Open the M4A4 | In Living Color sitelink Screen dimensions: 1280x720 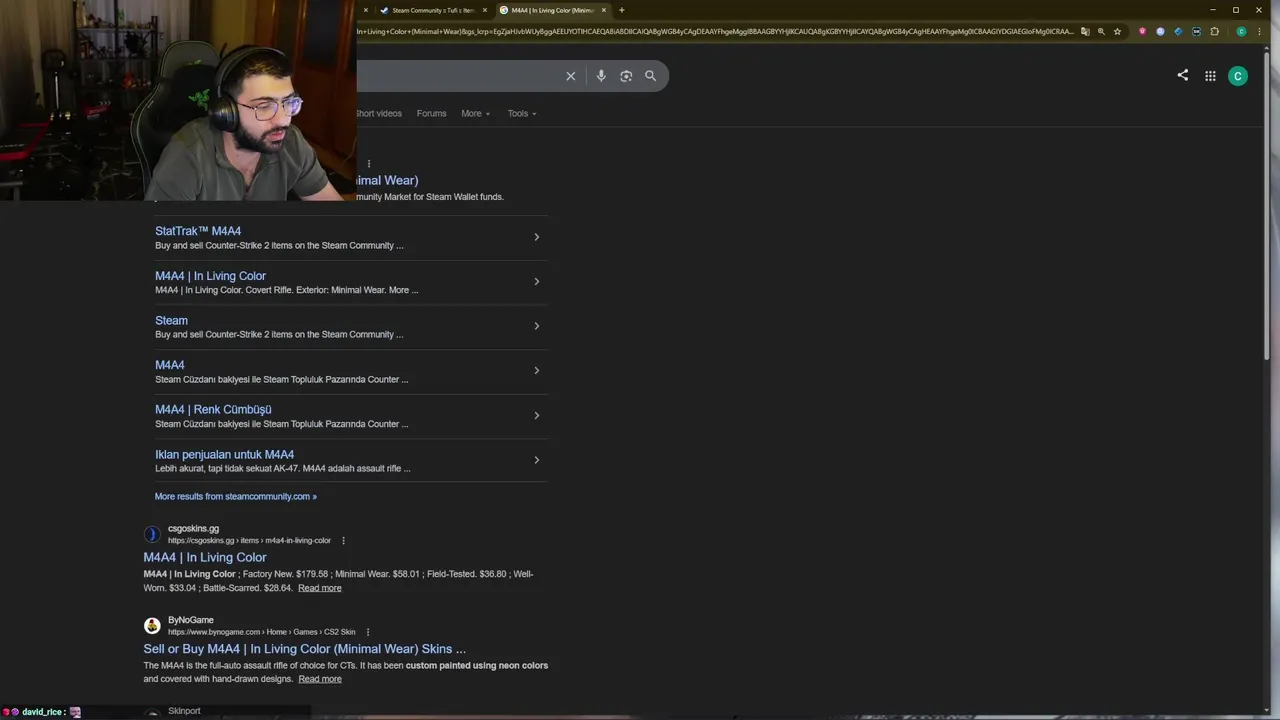210,276
